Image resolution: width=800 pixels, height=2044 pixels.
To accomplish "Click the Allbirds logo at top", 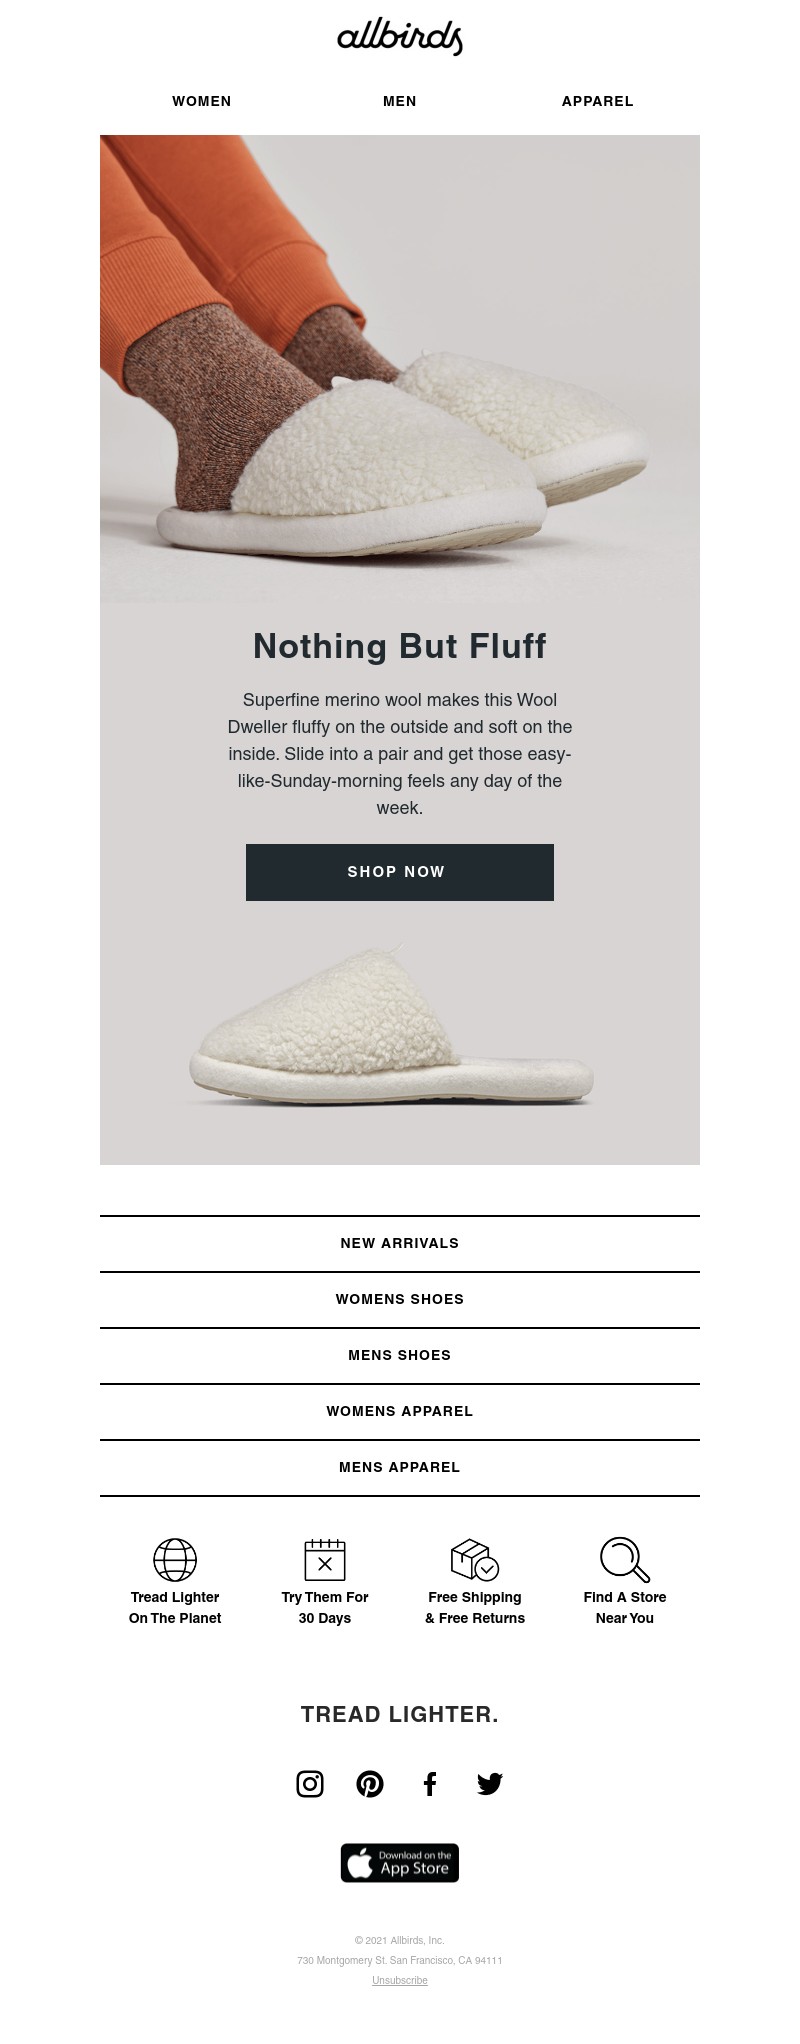I will pyautogui.click(x=400, y=37).
